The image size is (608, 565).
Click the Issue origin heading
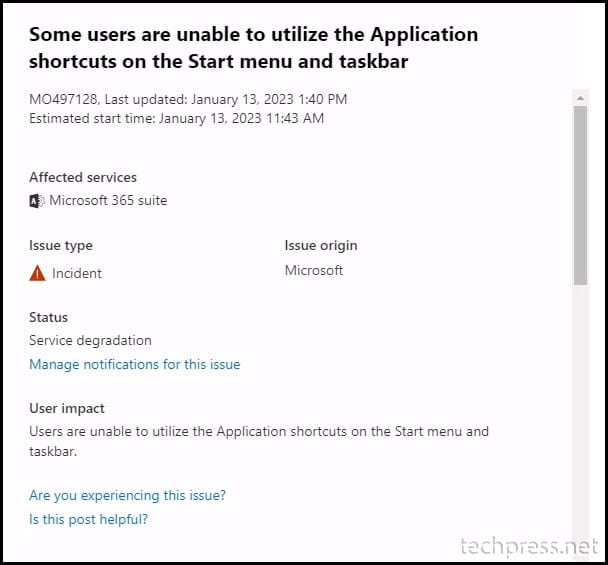(321, 246)
